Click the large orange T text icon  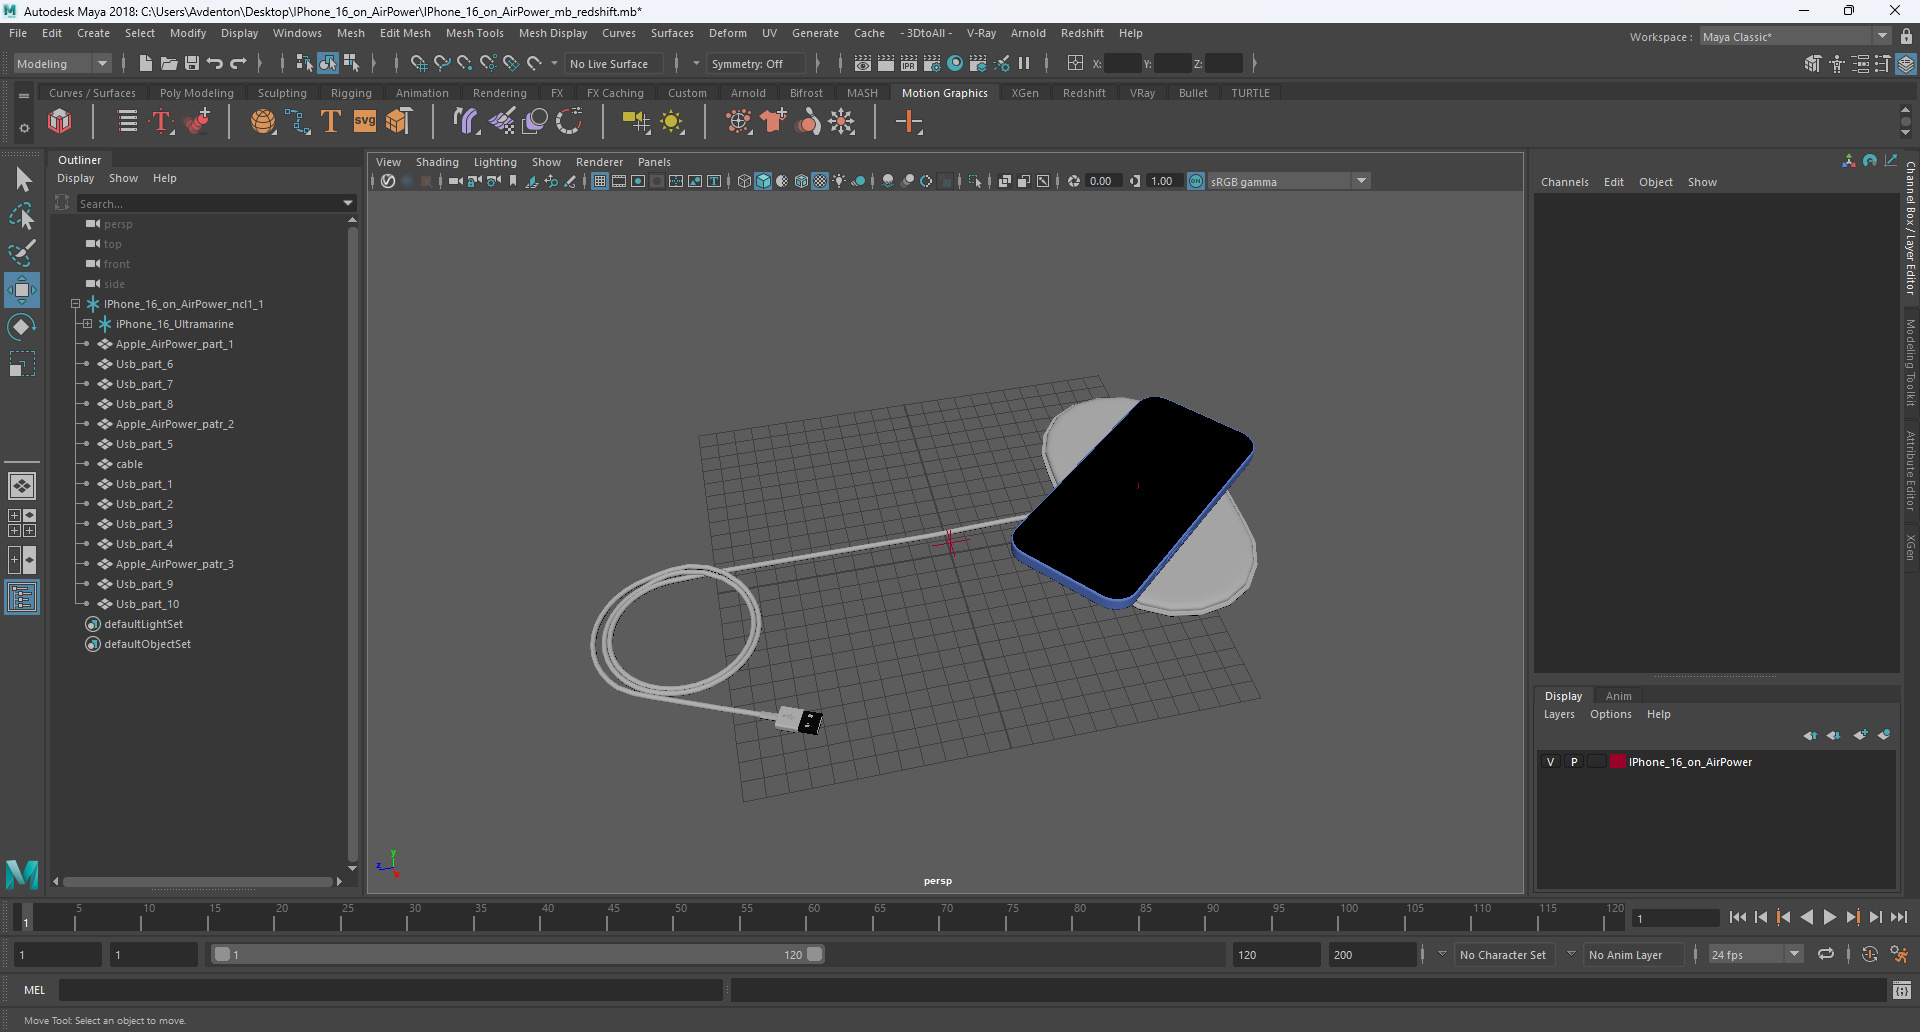pos(330,122)
